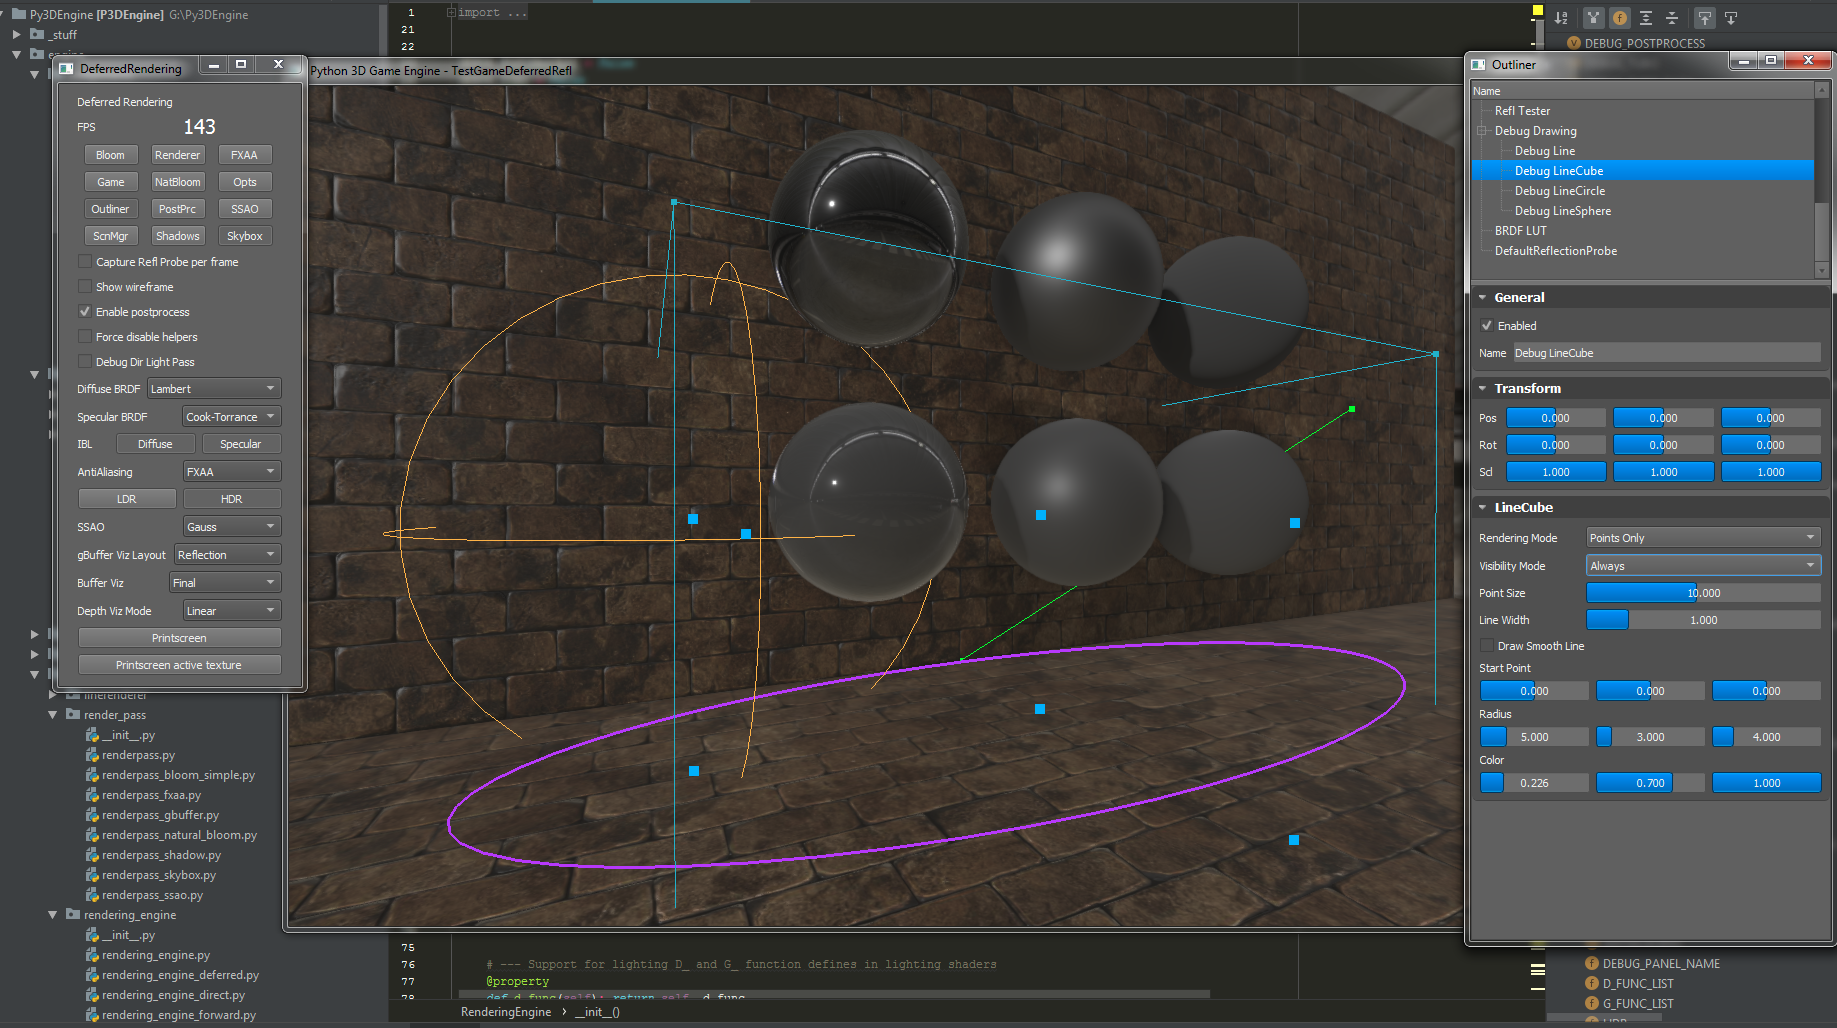Enable Capture Refl Probe per frame
Viewport: 1837px width, 1028px height.
85,261
